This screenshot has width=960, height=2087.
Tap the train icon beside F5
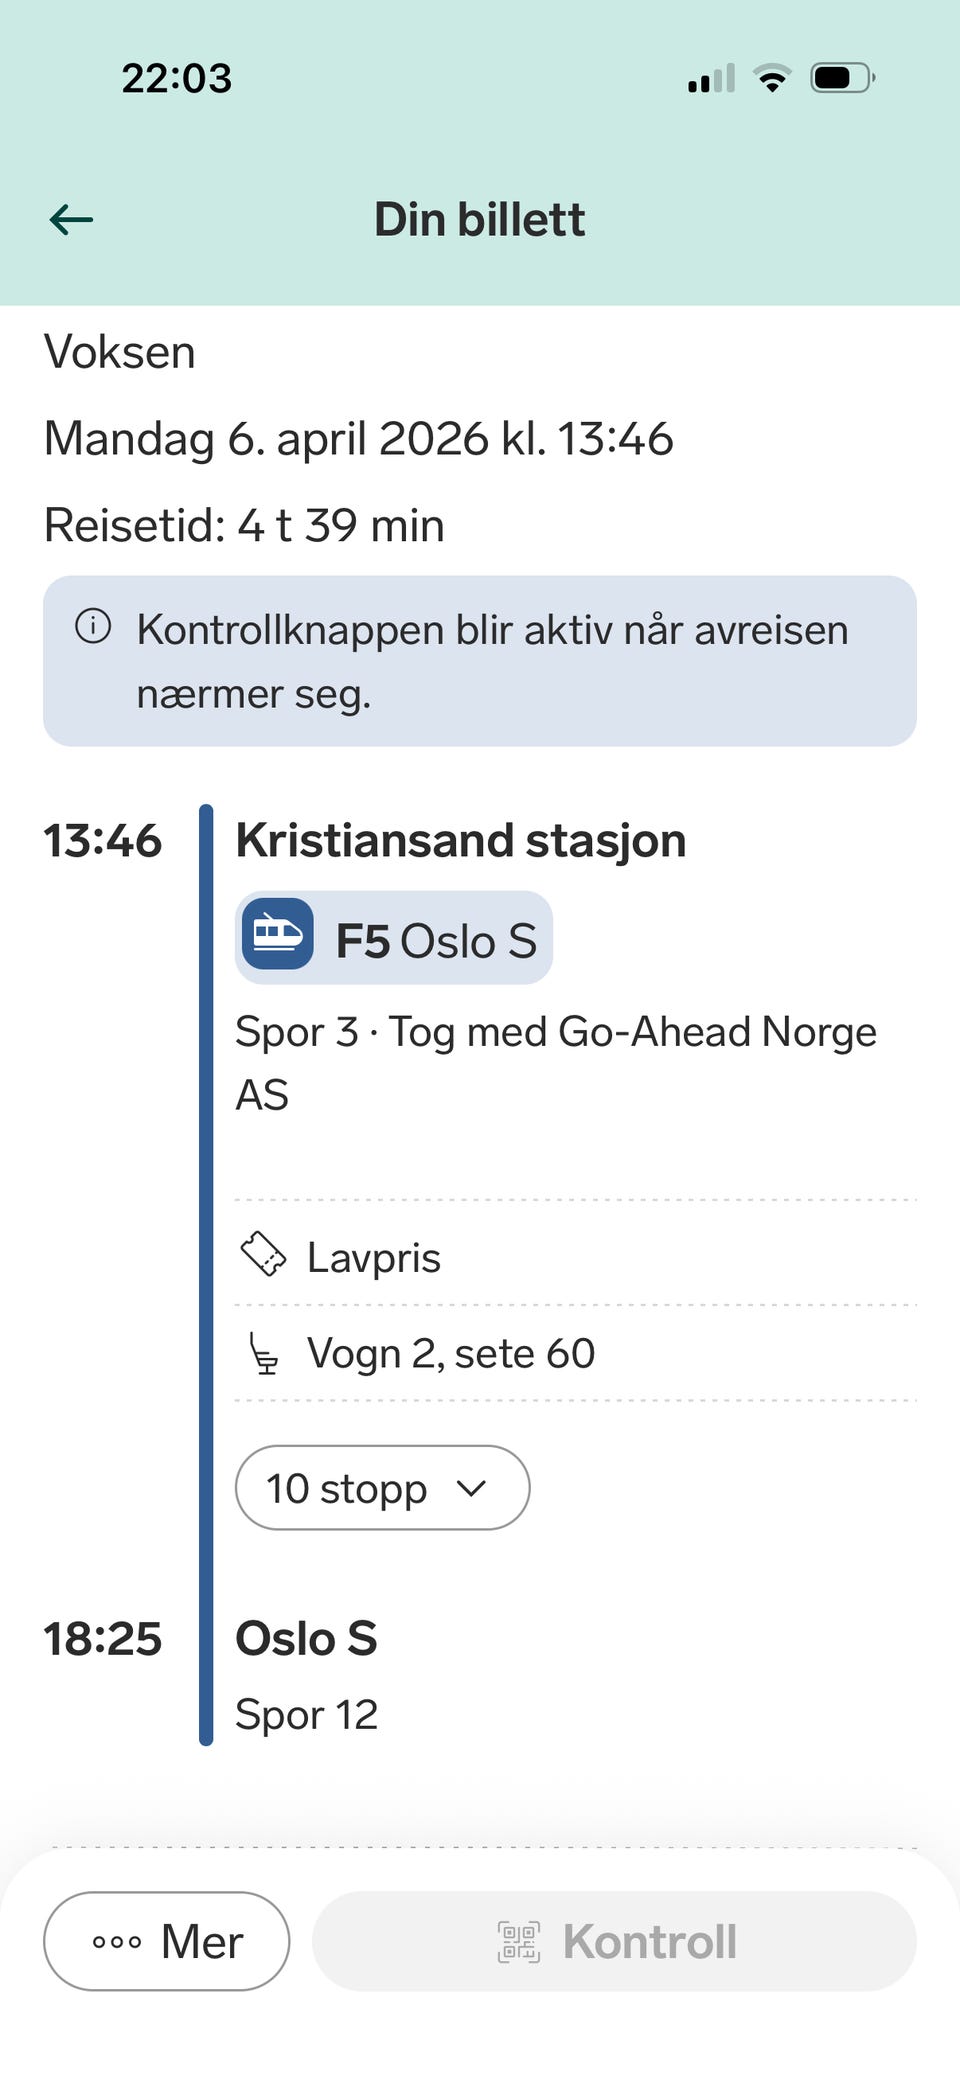tap(277, 936)
